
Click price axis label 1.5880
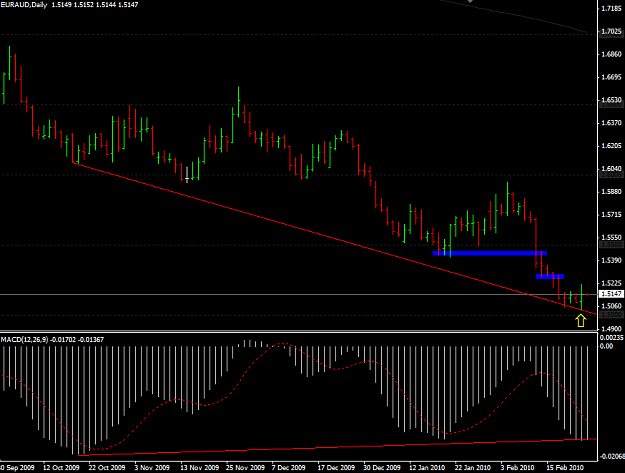coord(611,192)
